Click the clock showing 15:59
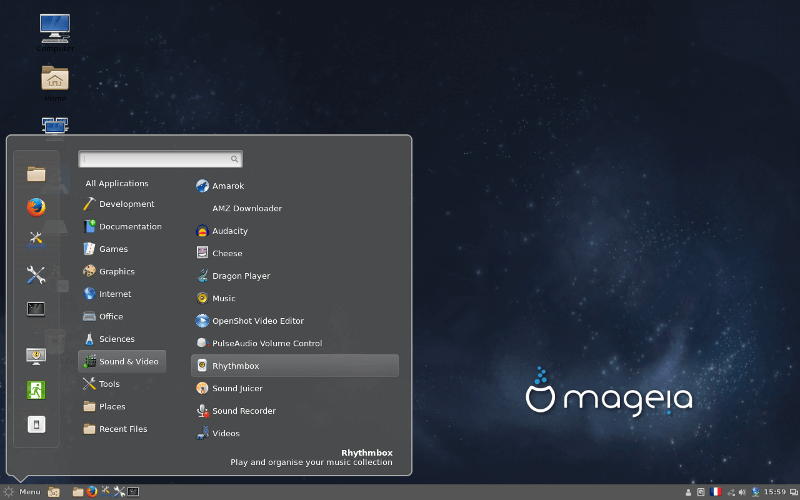 775,492
